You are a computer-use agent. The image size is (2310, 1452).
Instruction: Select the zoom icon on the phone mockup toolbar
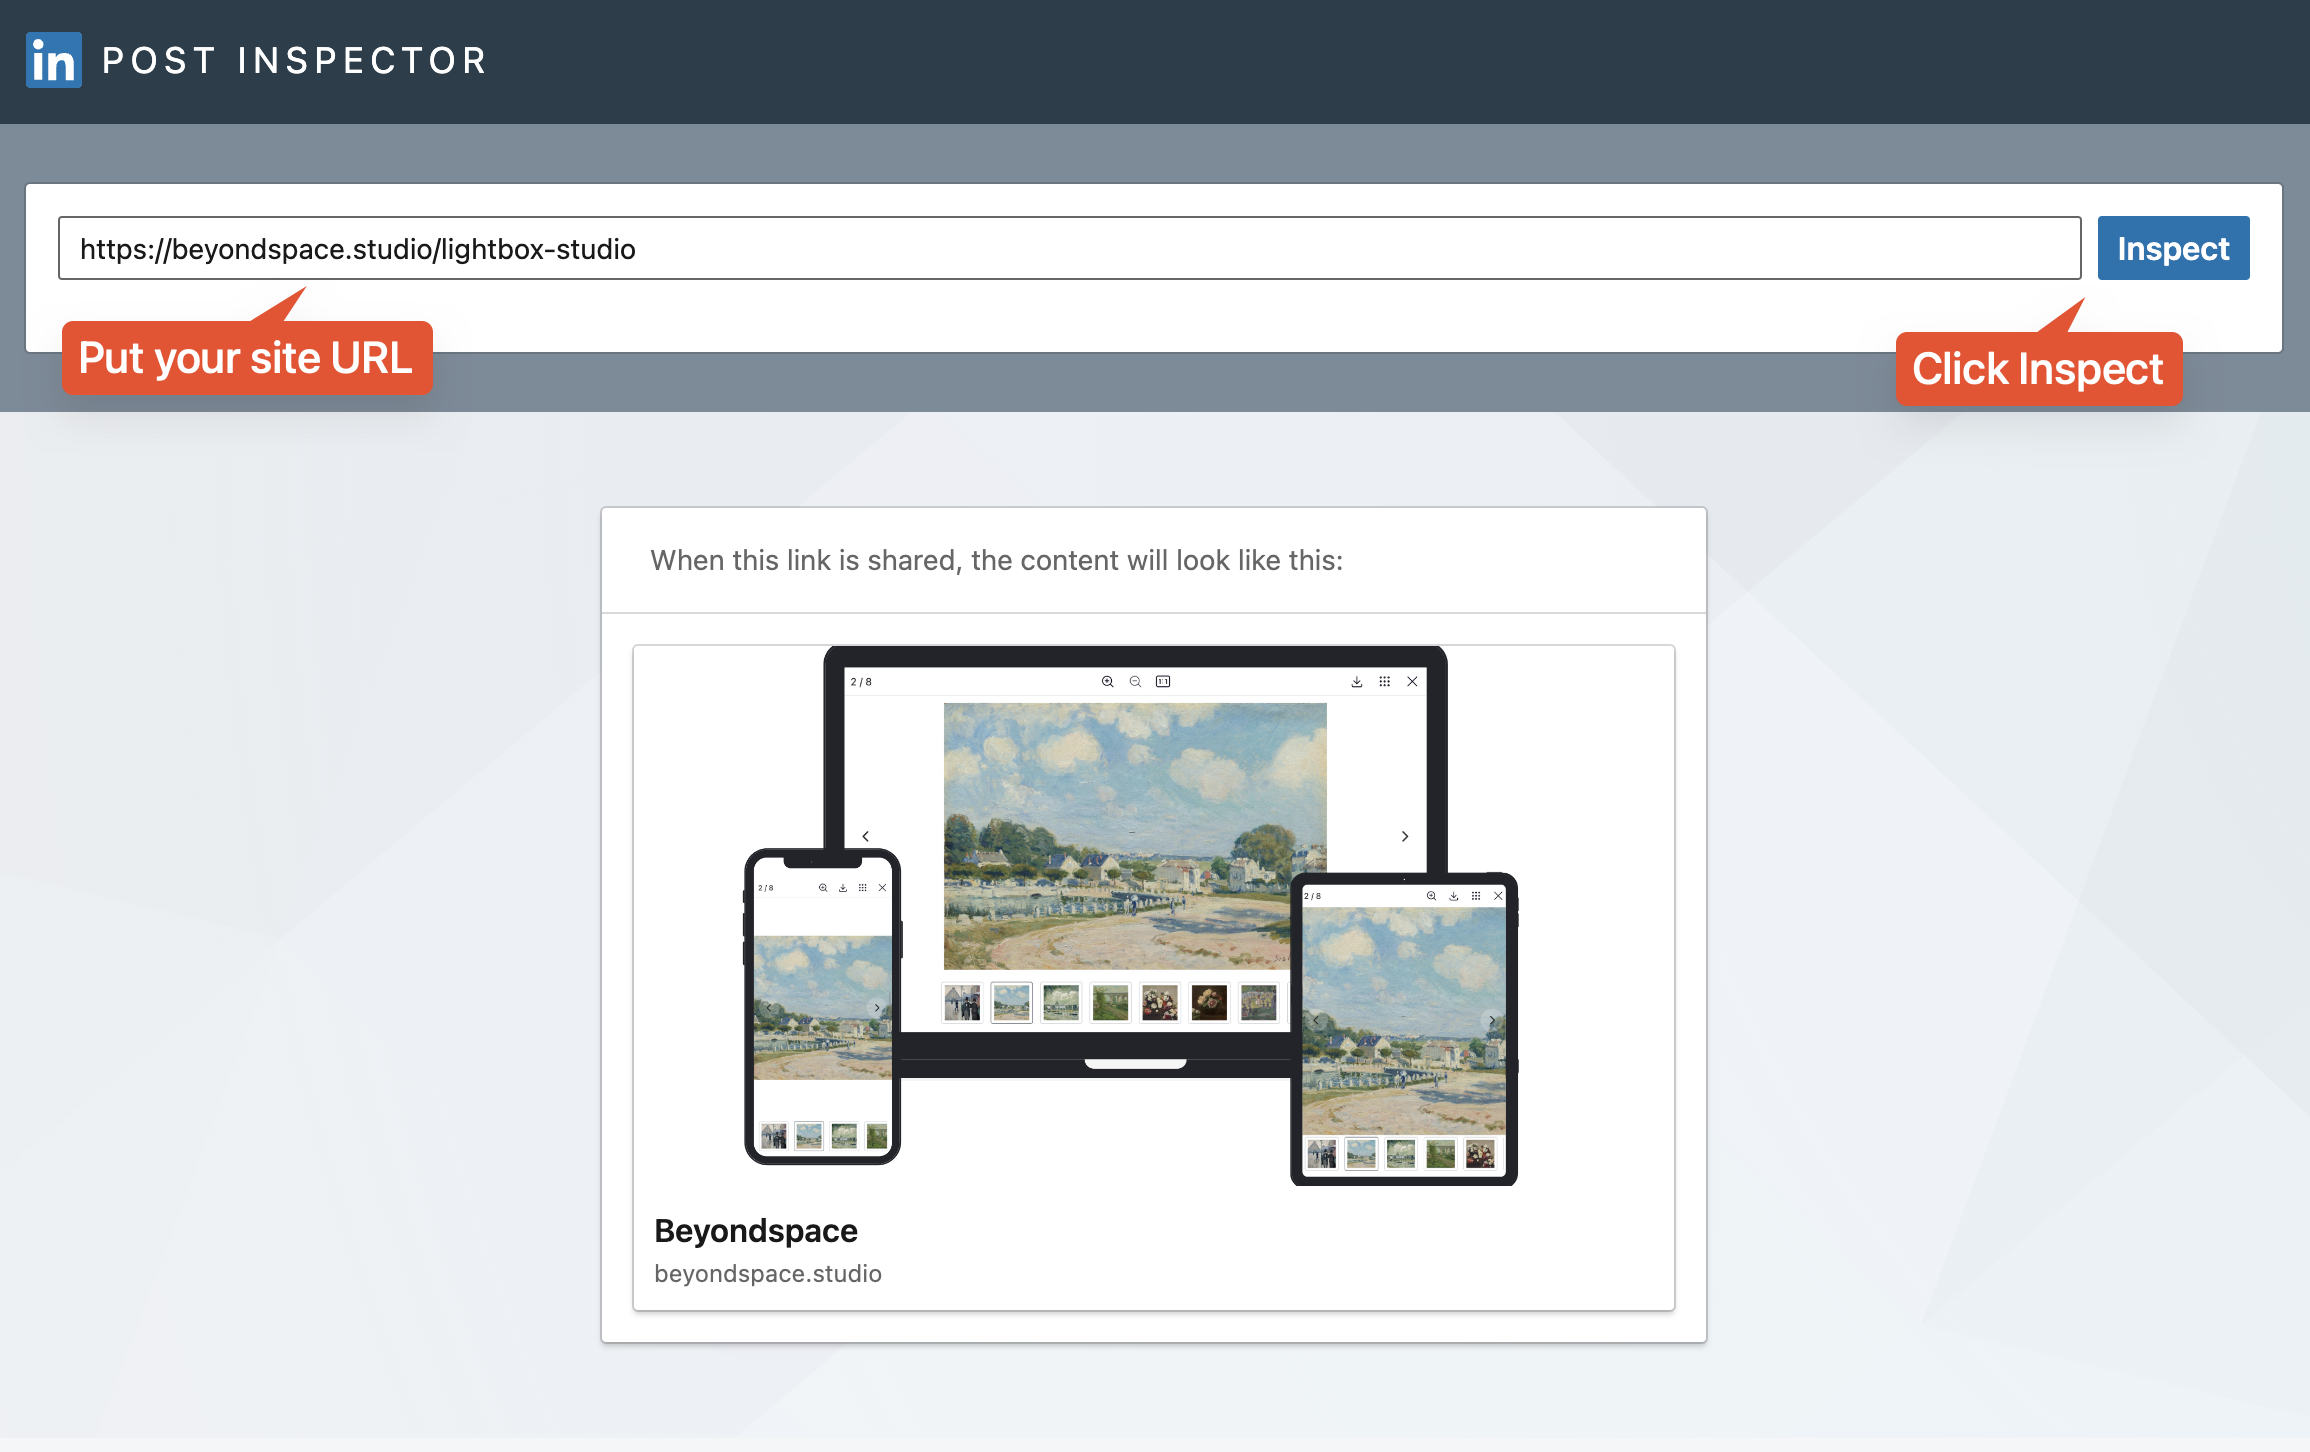pos(823,887)
